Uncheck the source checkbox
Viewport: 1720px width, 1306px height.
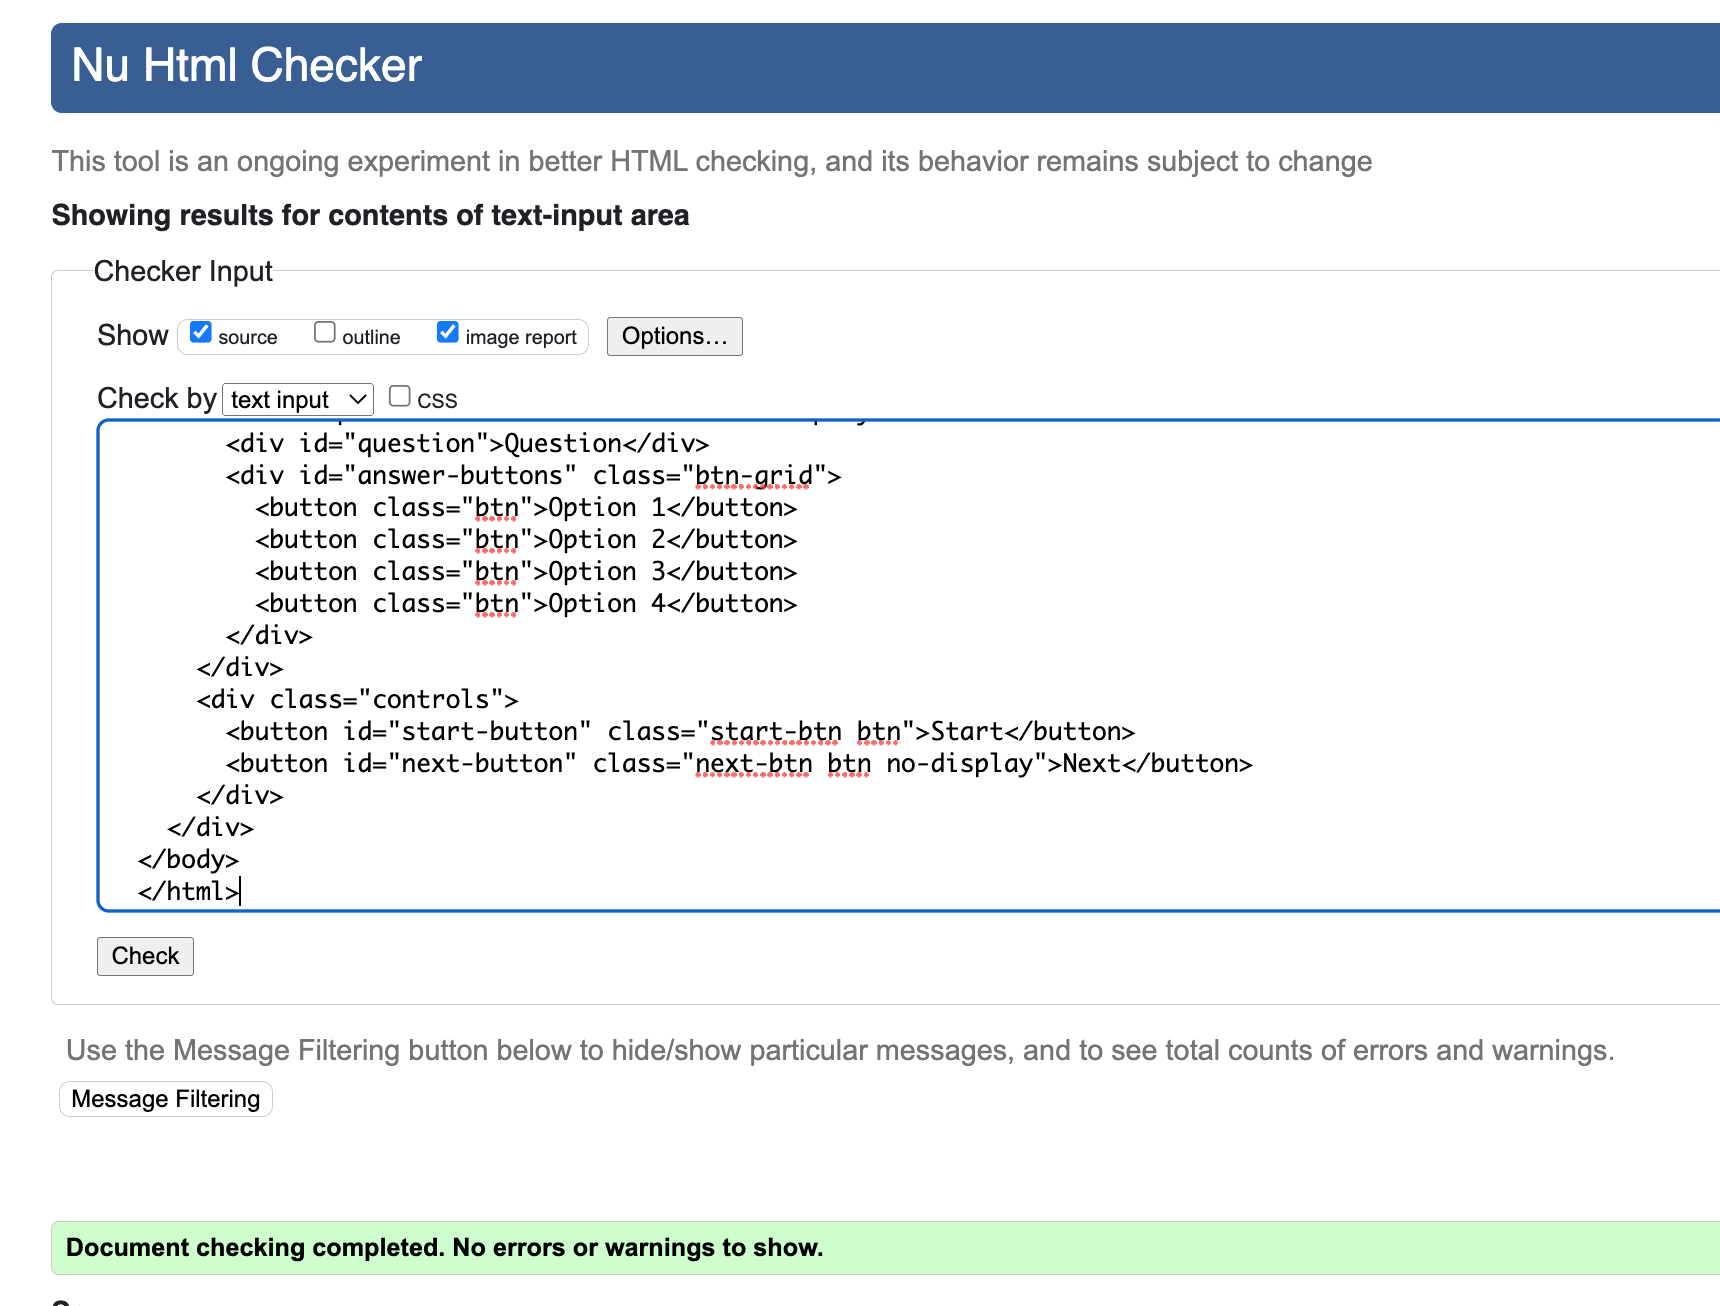[201, 332]
